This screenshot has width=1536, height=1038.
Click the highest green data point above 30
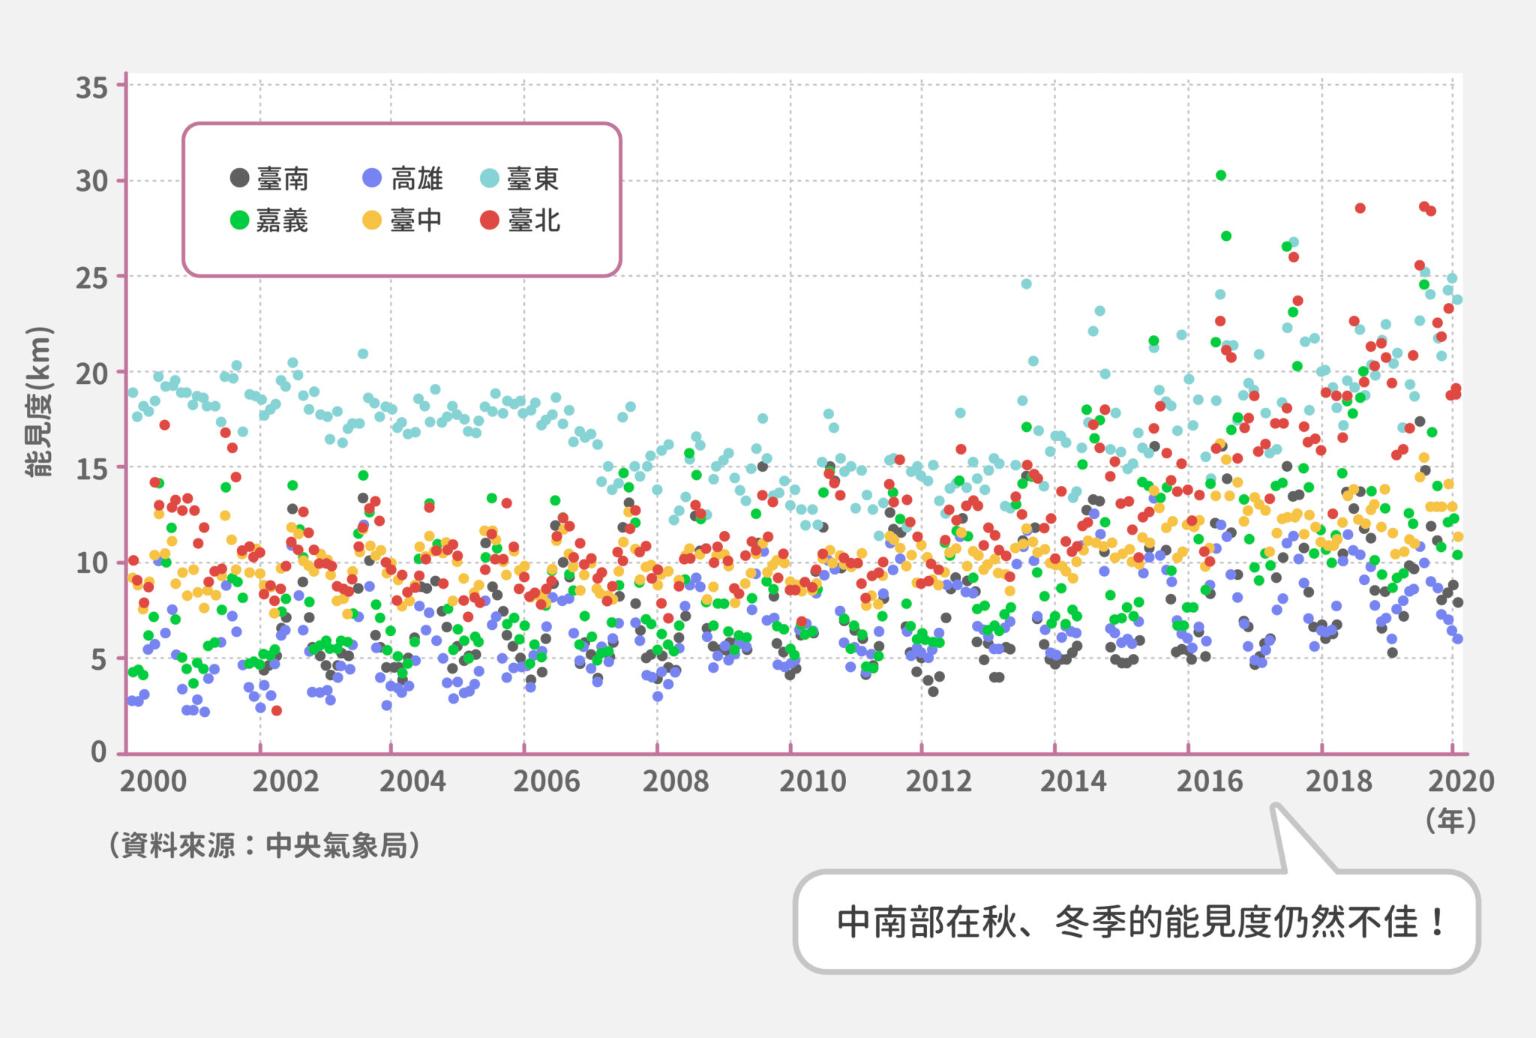pos(1221,175)
